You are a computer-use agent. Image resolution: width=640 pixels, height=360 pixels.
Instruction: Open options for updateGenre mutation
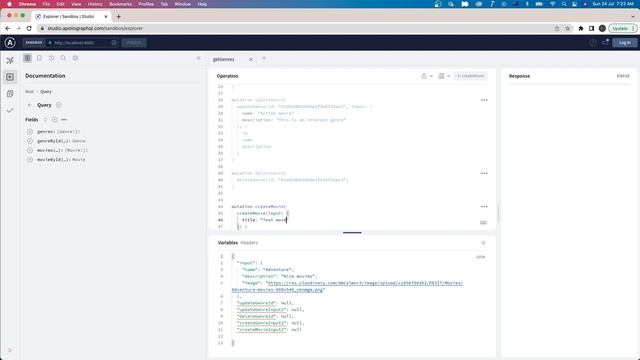click(484, 100)
